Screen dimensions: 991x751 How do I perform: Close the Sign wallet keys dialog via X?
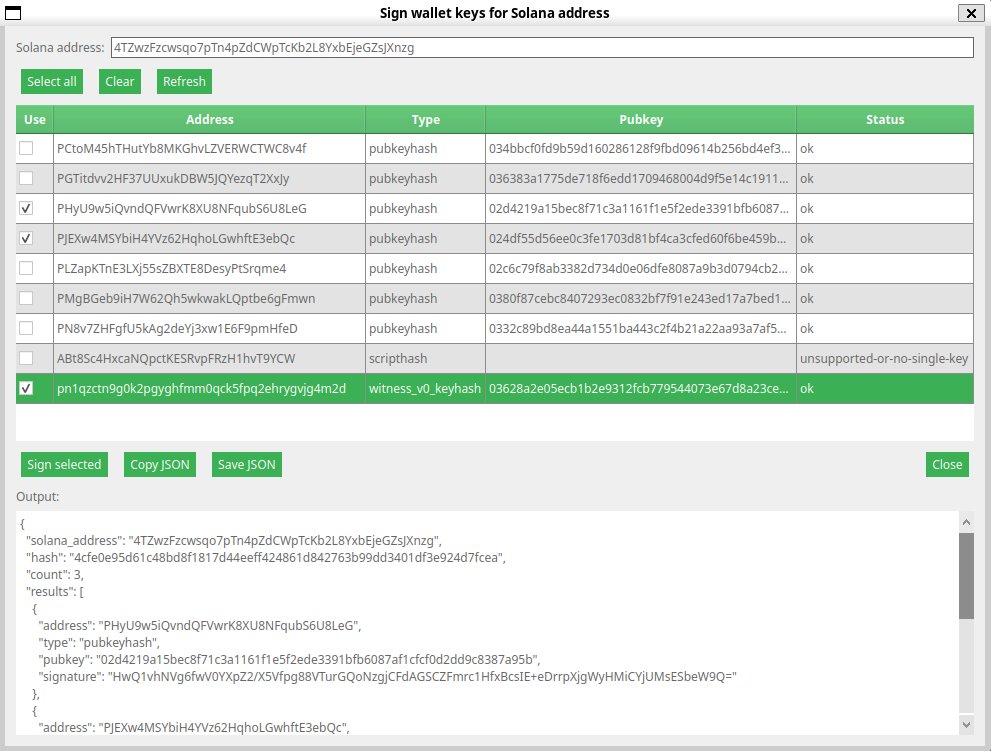click(x=971, y=13)
